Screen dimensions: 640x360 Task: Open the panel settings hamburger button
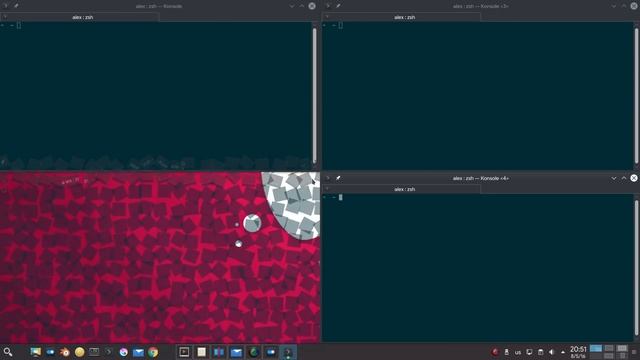tap(634, 352)
